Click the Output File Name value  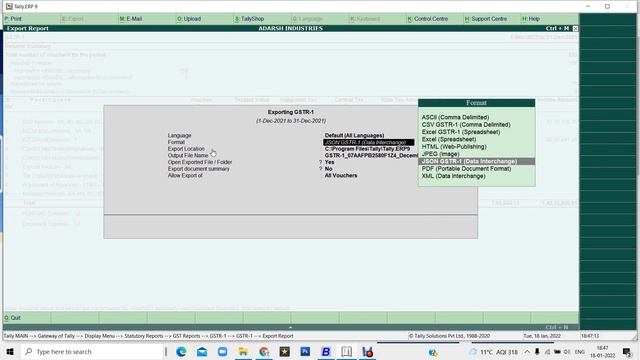click(371, 156)
